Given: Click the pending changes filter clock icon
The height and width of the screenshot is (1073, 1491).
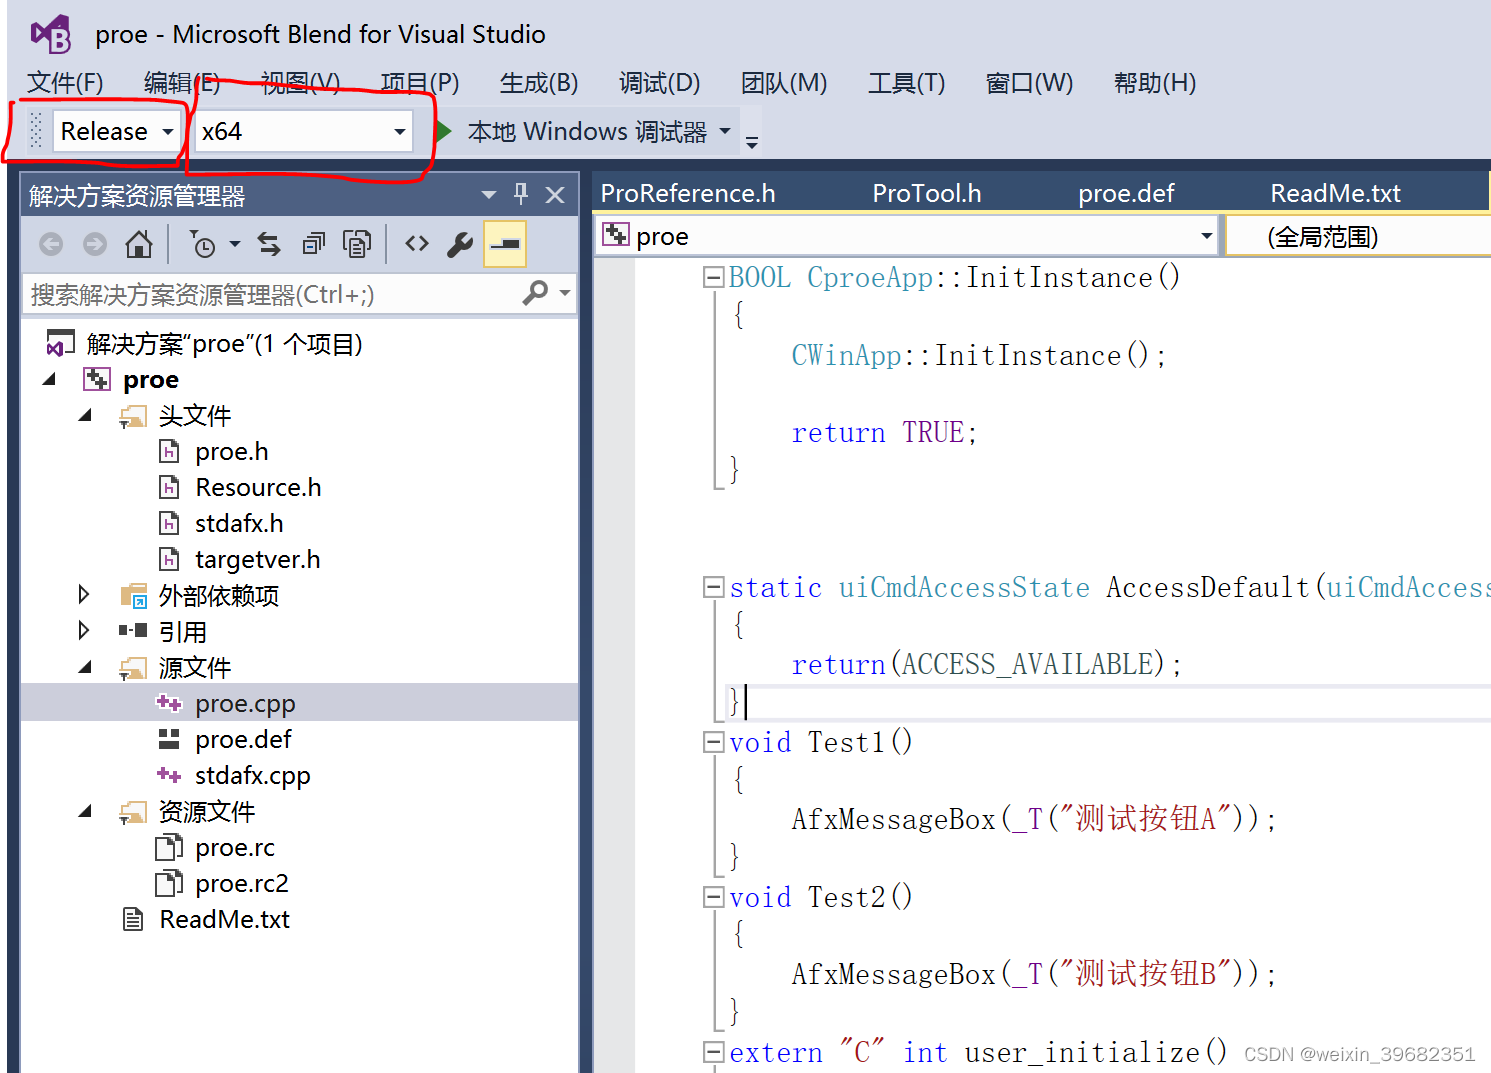Looking at the screenshot, I should [x=204, y=244].
